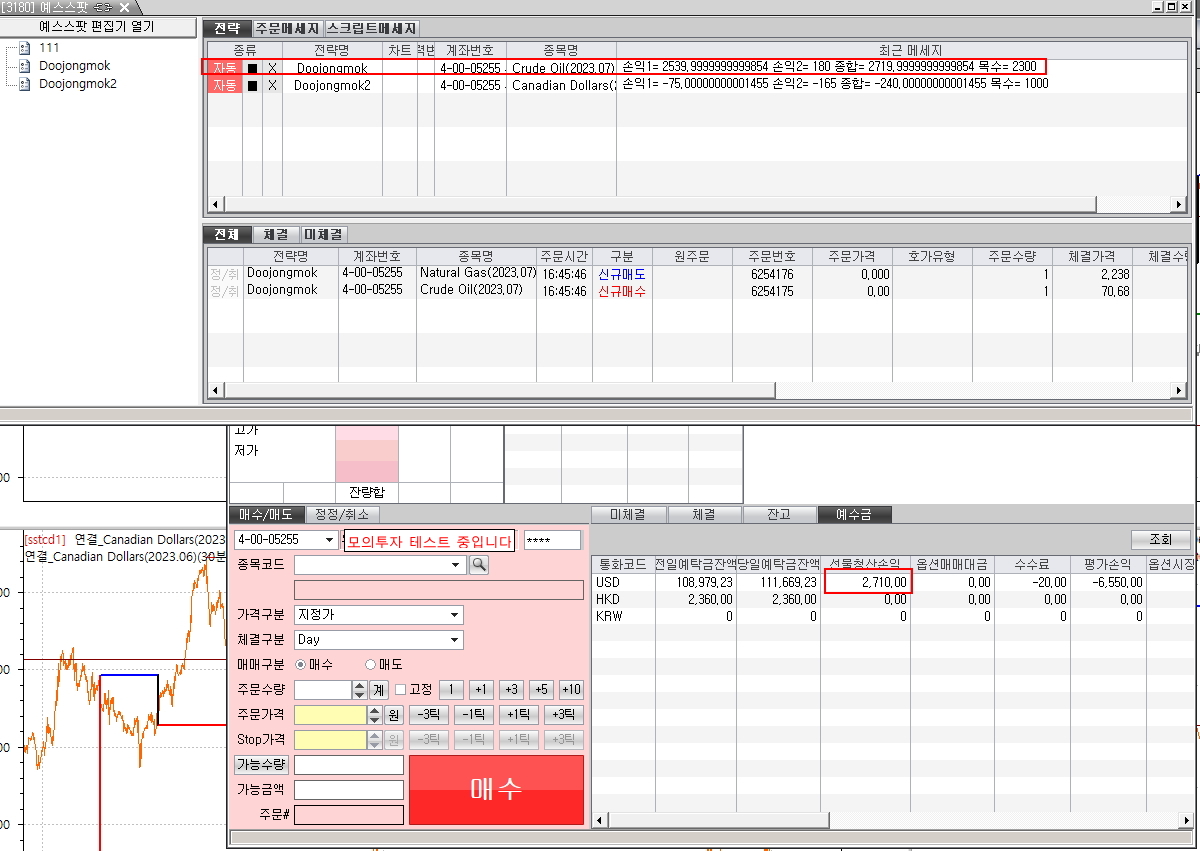
Task: Close the 예스스팟 window tab with X
Action: click(x=124, y=8)
